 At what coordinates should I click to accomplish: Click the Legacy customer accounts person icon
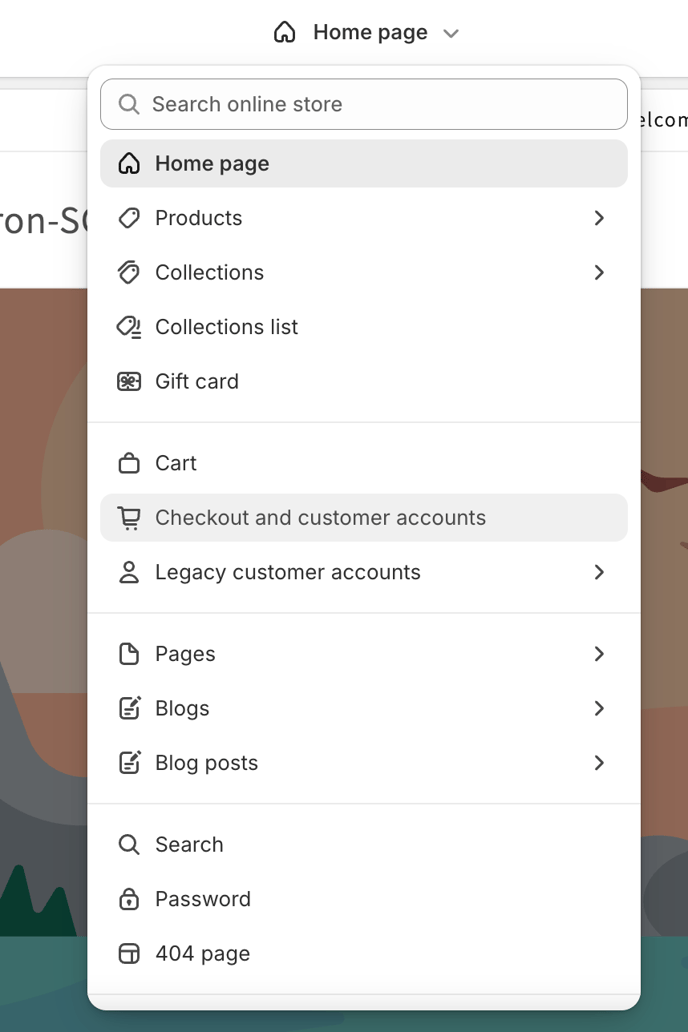[x=129, y=573]
